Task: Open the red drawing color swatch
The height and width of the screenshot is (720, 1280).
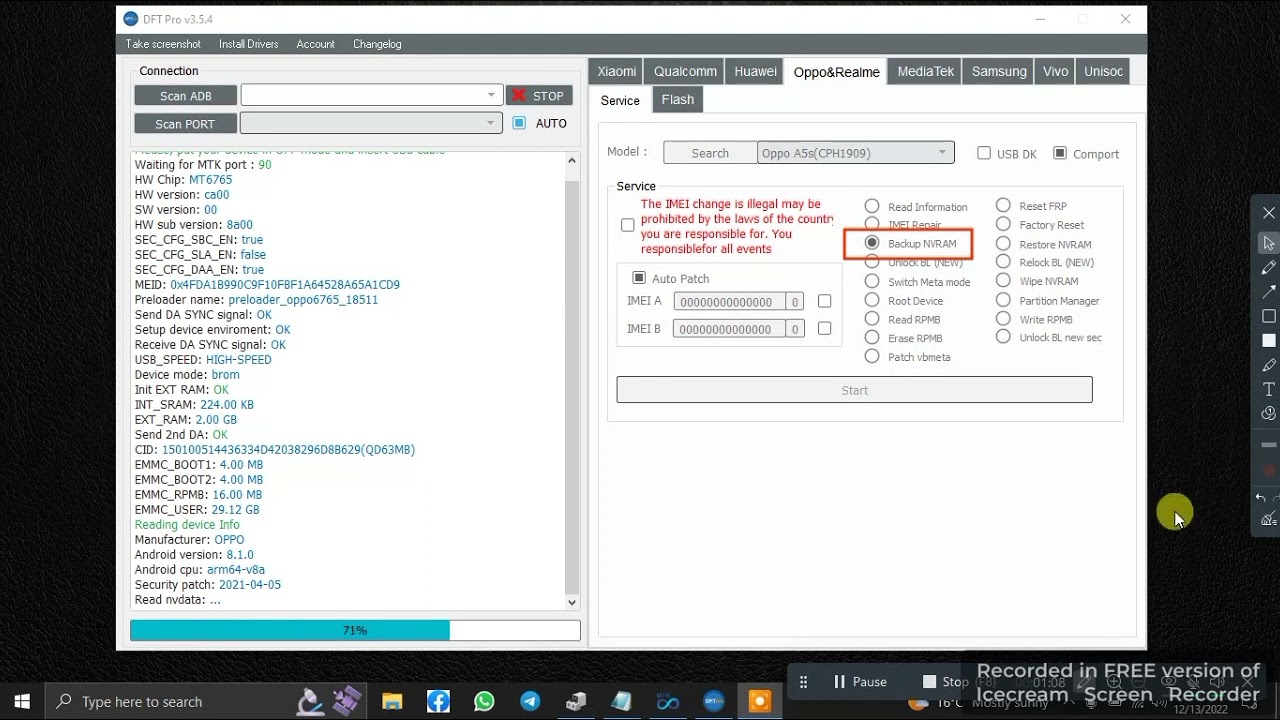Action: (x=1269, y=470)
